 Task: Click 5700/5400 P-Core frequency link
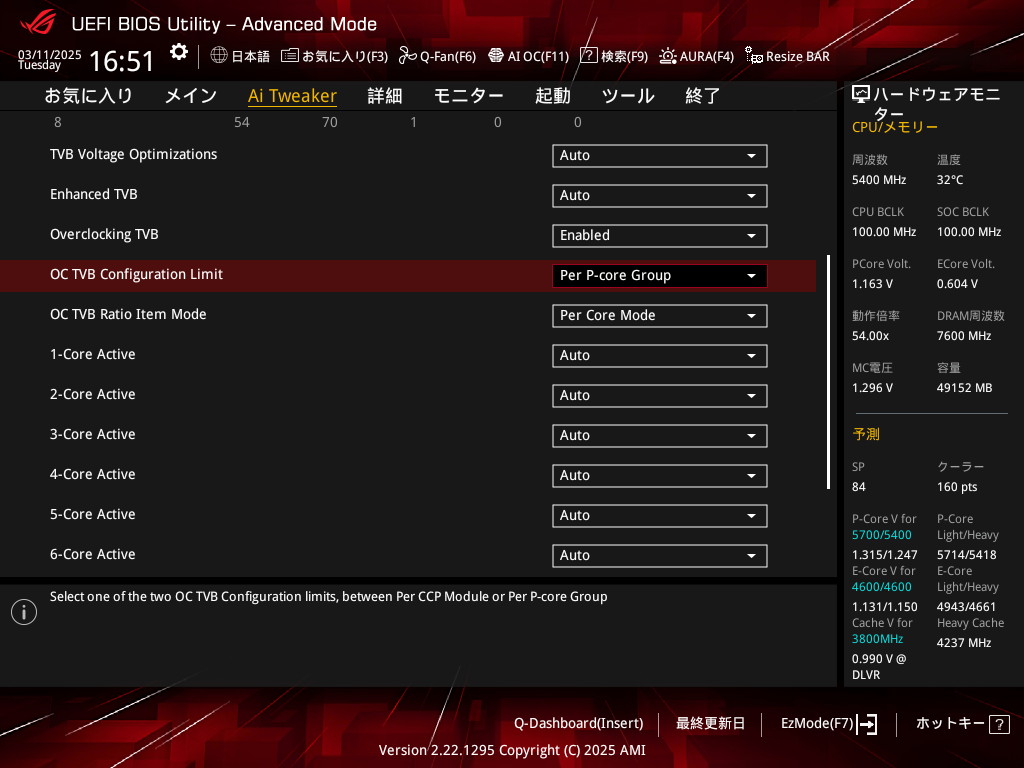(x=882, y=535)
